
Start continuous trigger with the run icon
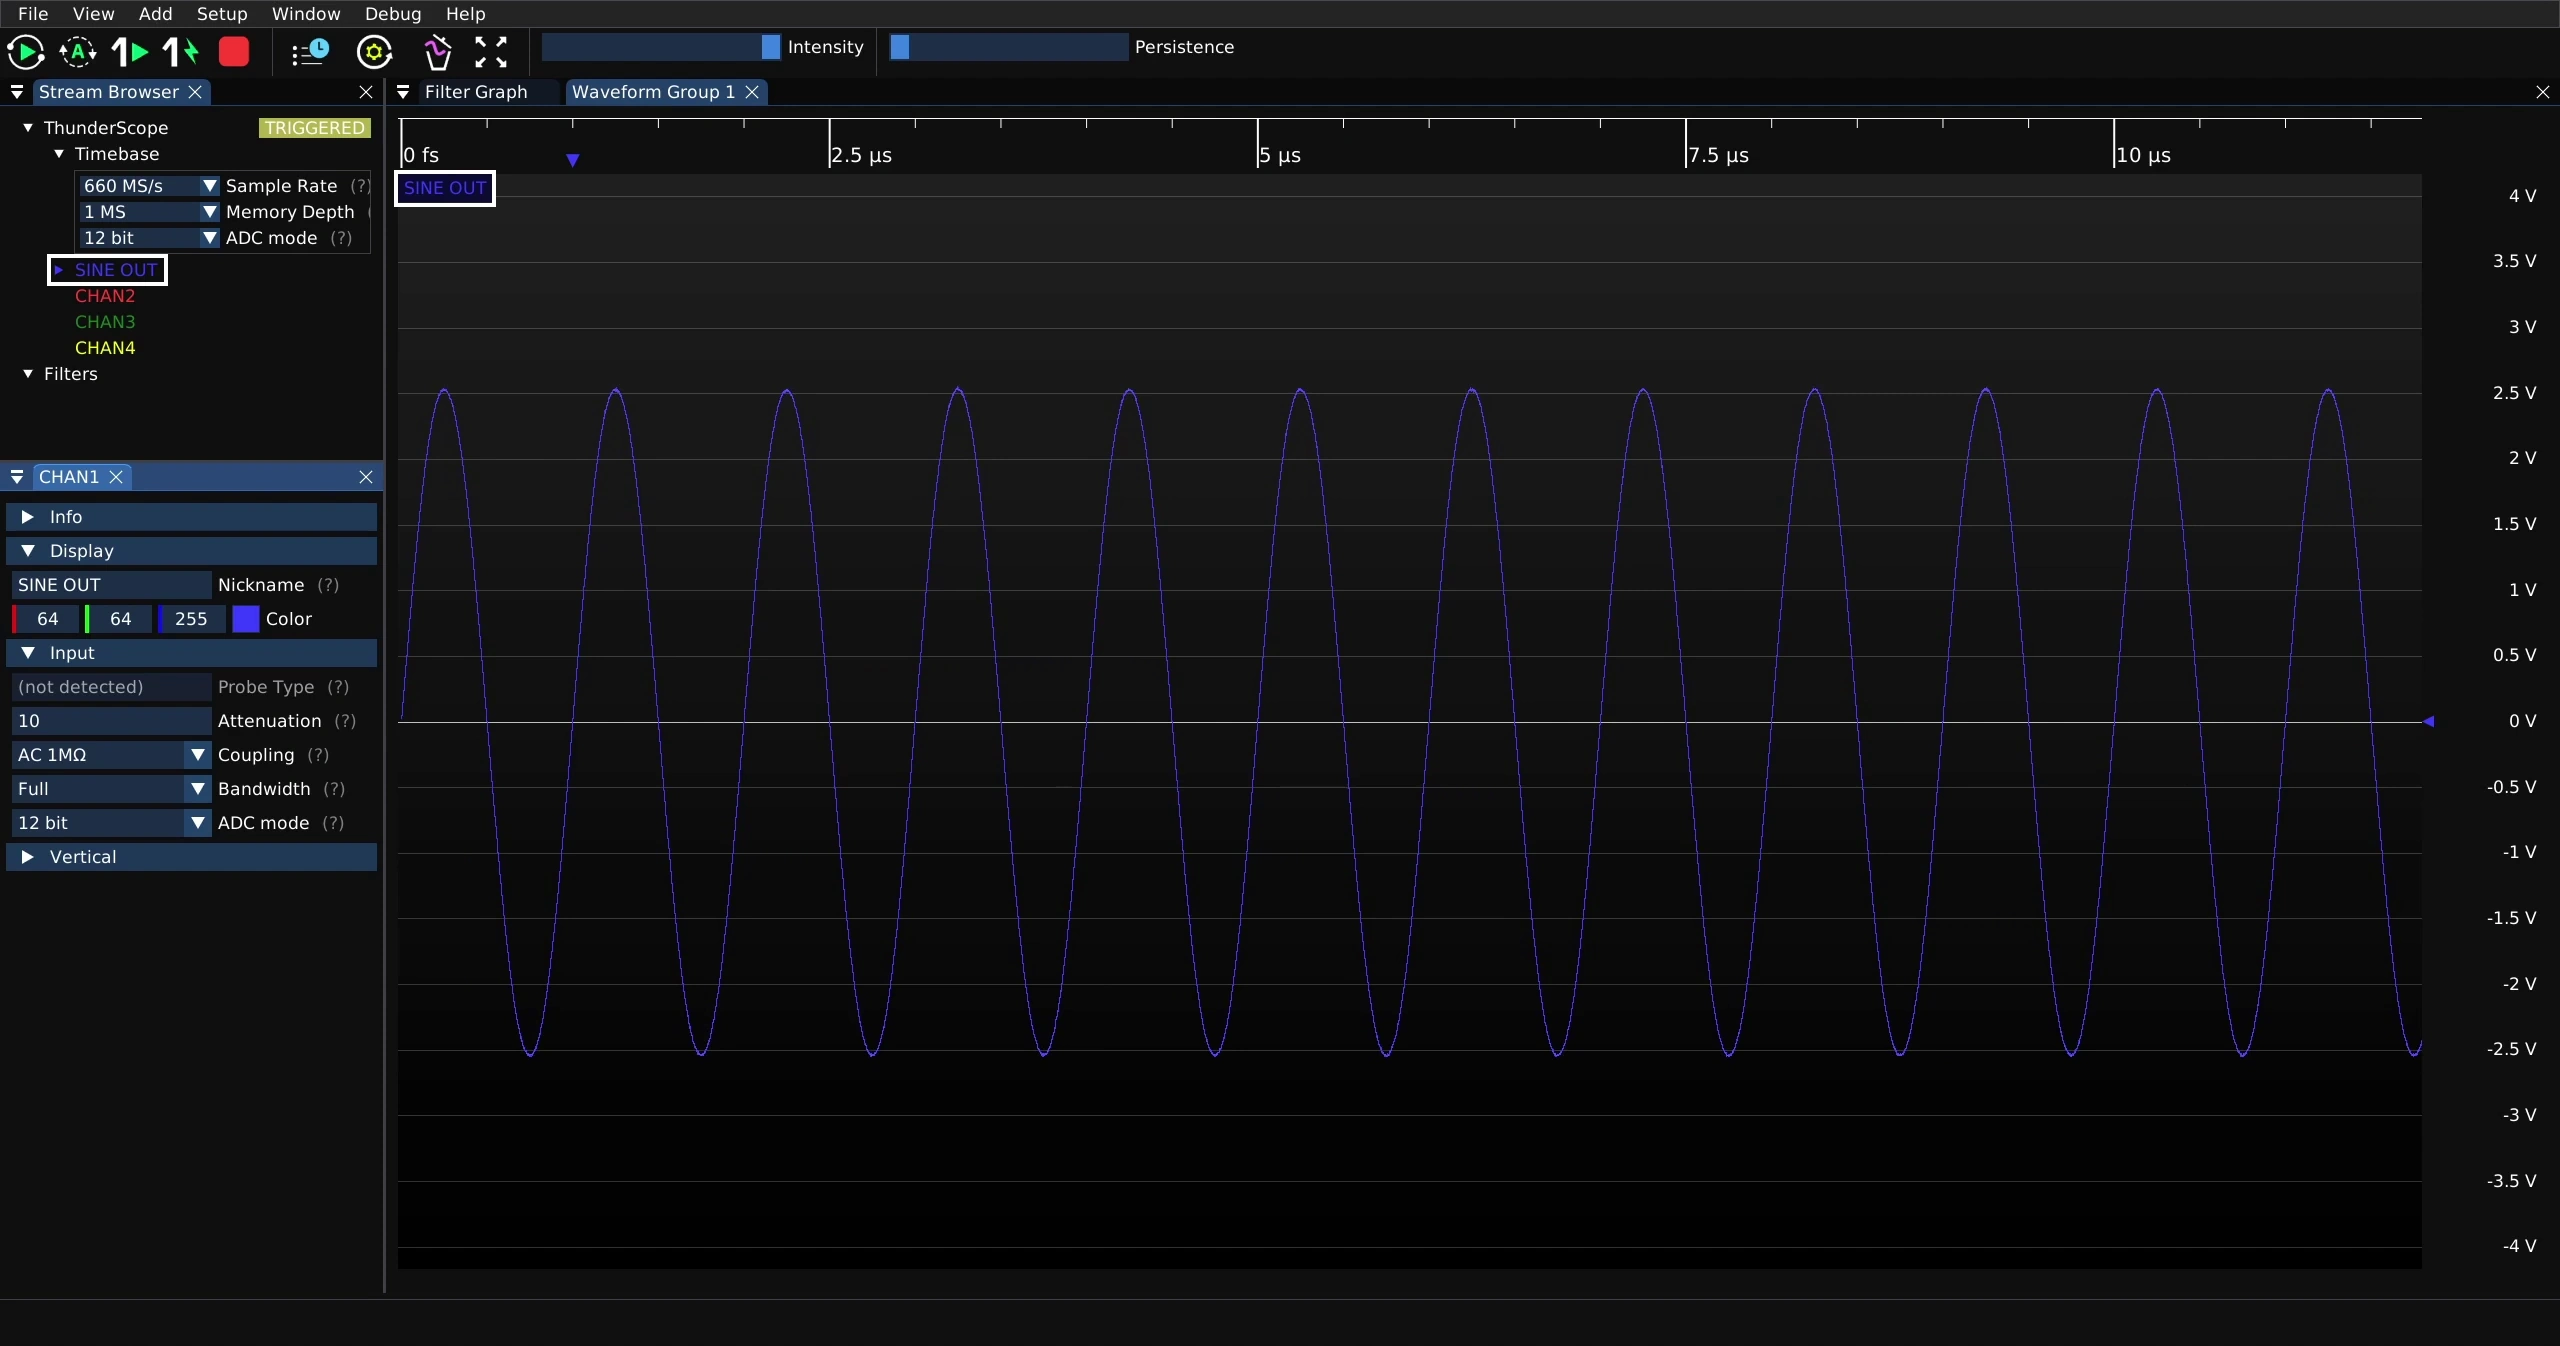(x=25, y=52)
